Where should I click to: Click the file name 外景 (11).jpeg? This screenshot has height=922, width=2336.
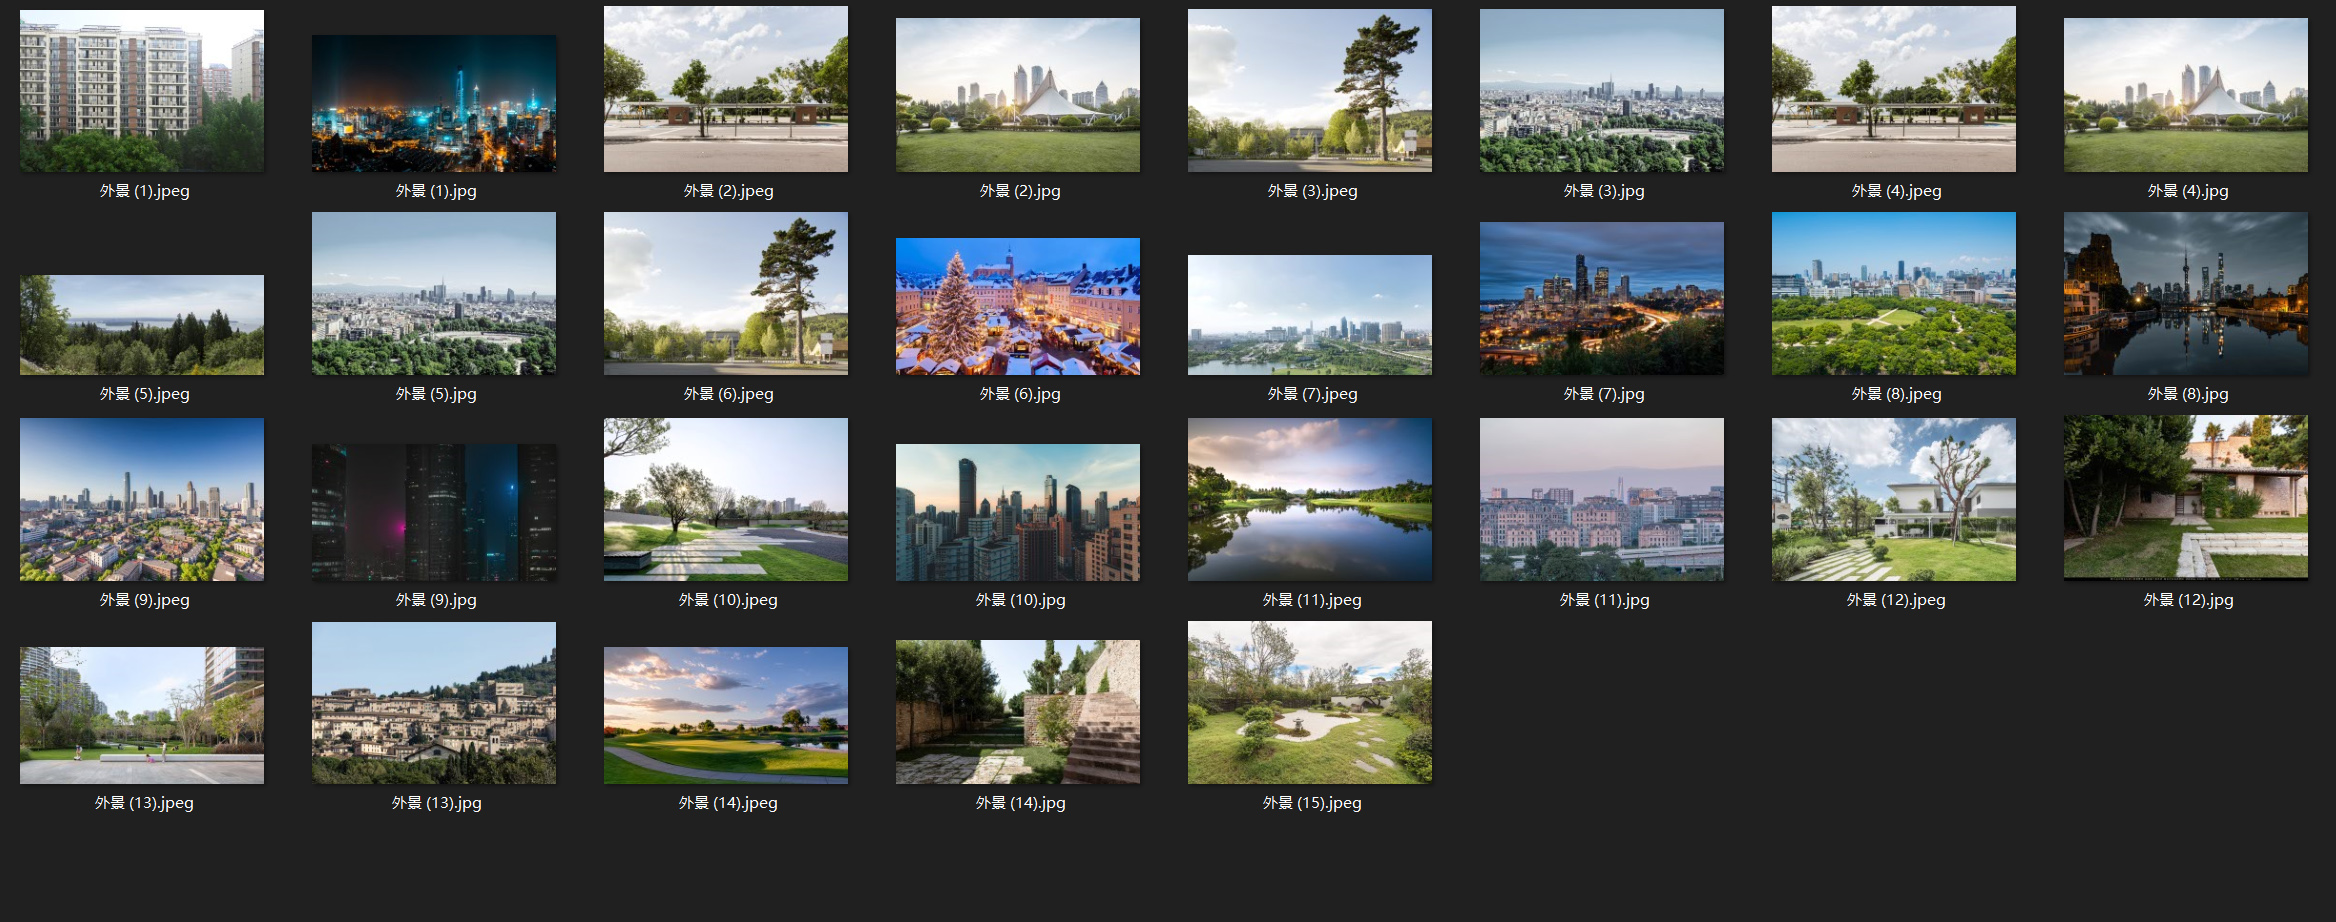pyautogui.click(x=1312, y=600)
